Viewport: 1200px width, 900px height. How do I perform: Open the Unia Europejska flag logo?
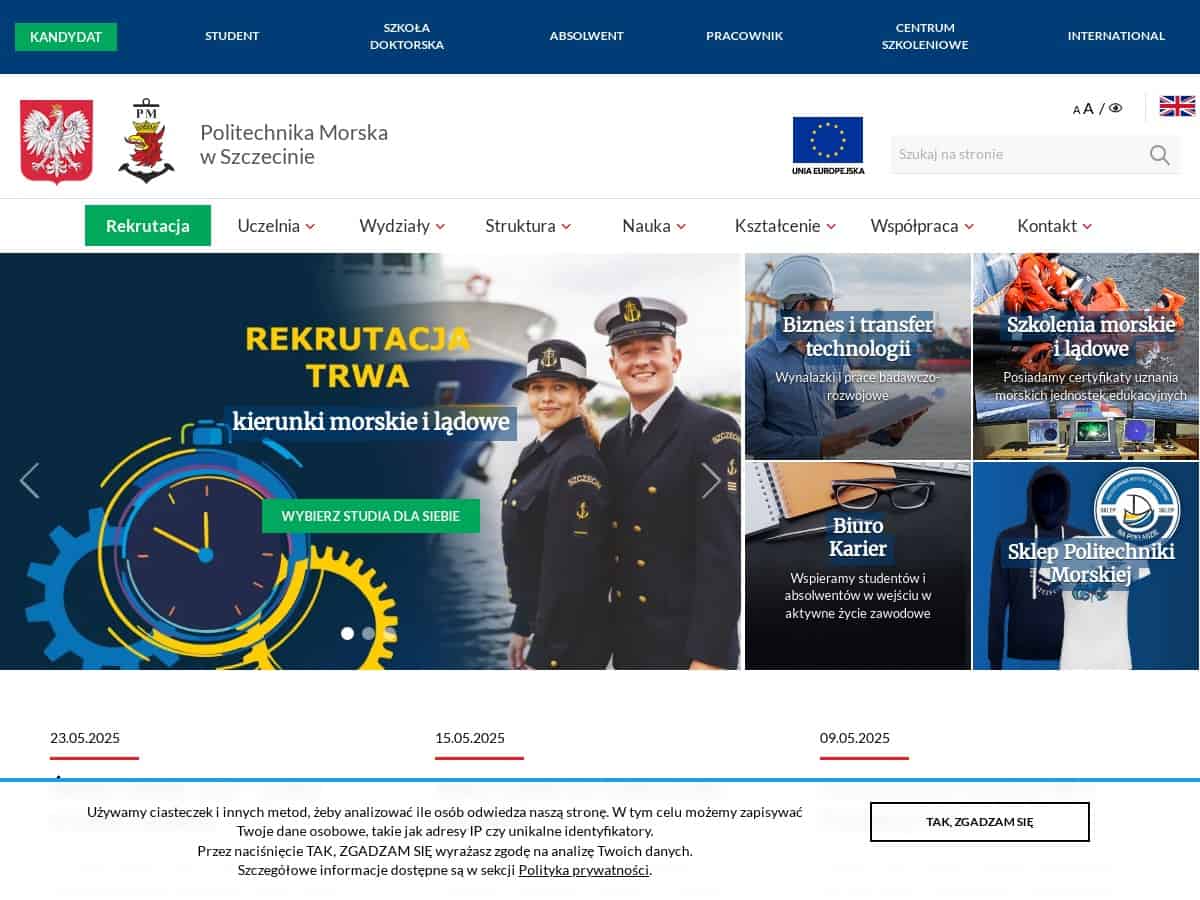[x=828, y=146]
